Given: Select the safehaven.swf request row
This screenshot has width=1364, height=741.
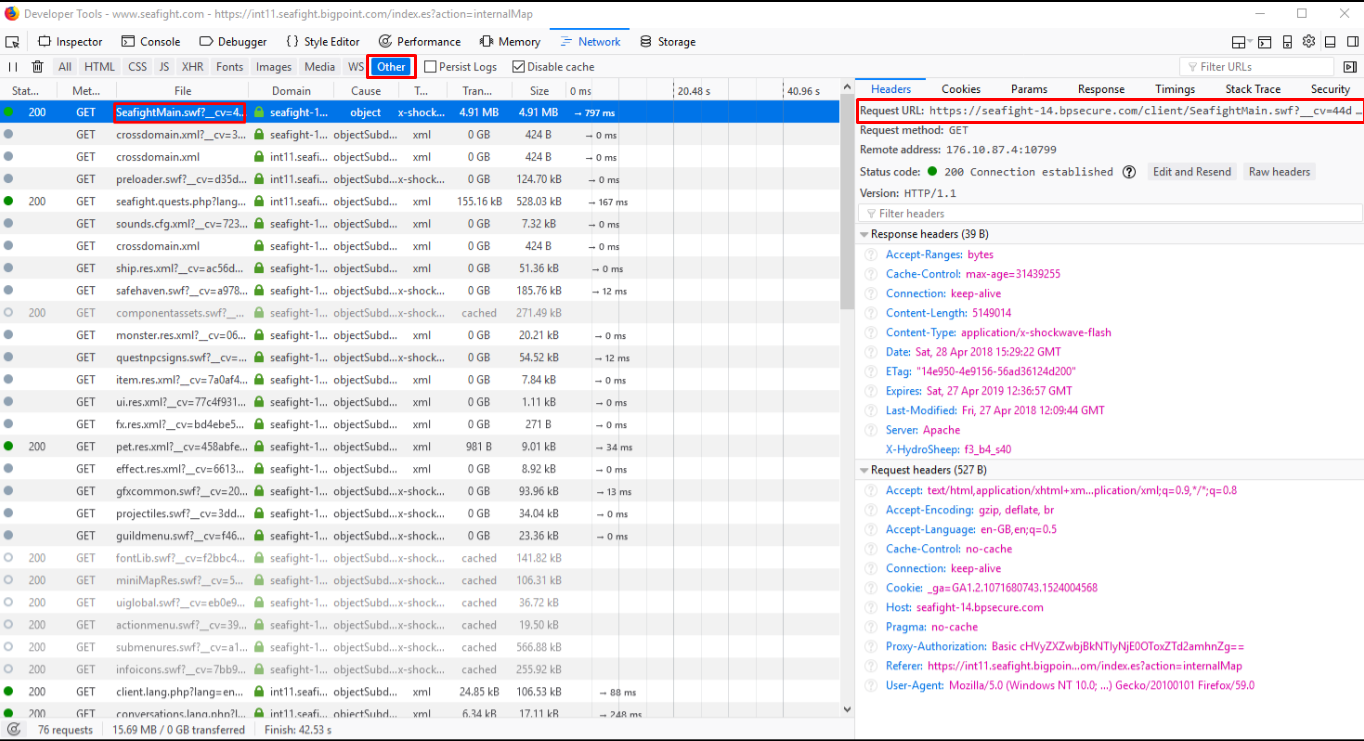Looking at the screenshot, I should pos(420,291).
